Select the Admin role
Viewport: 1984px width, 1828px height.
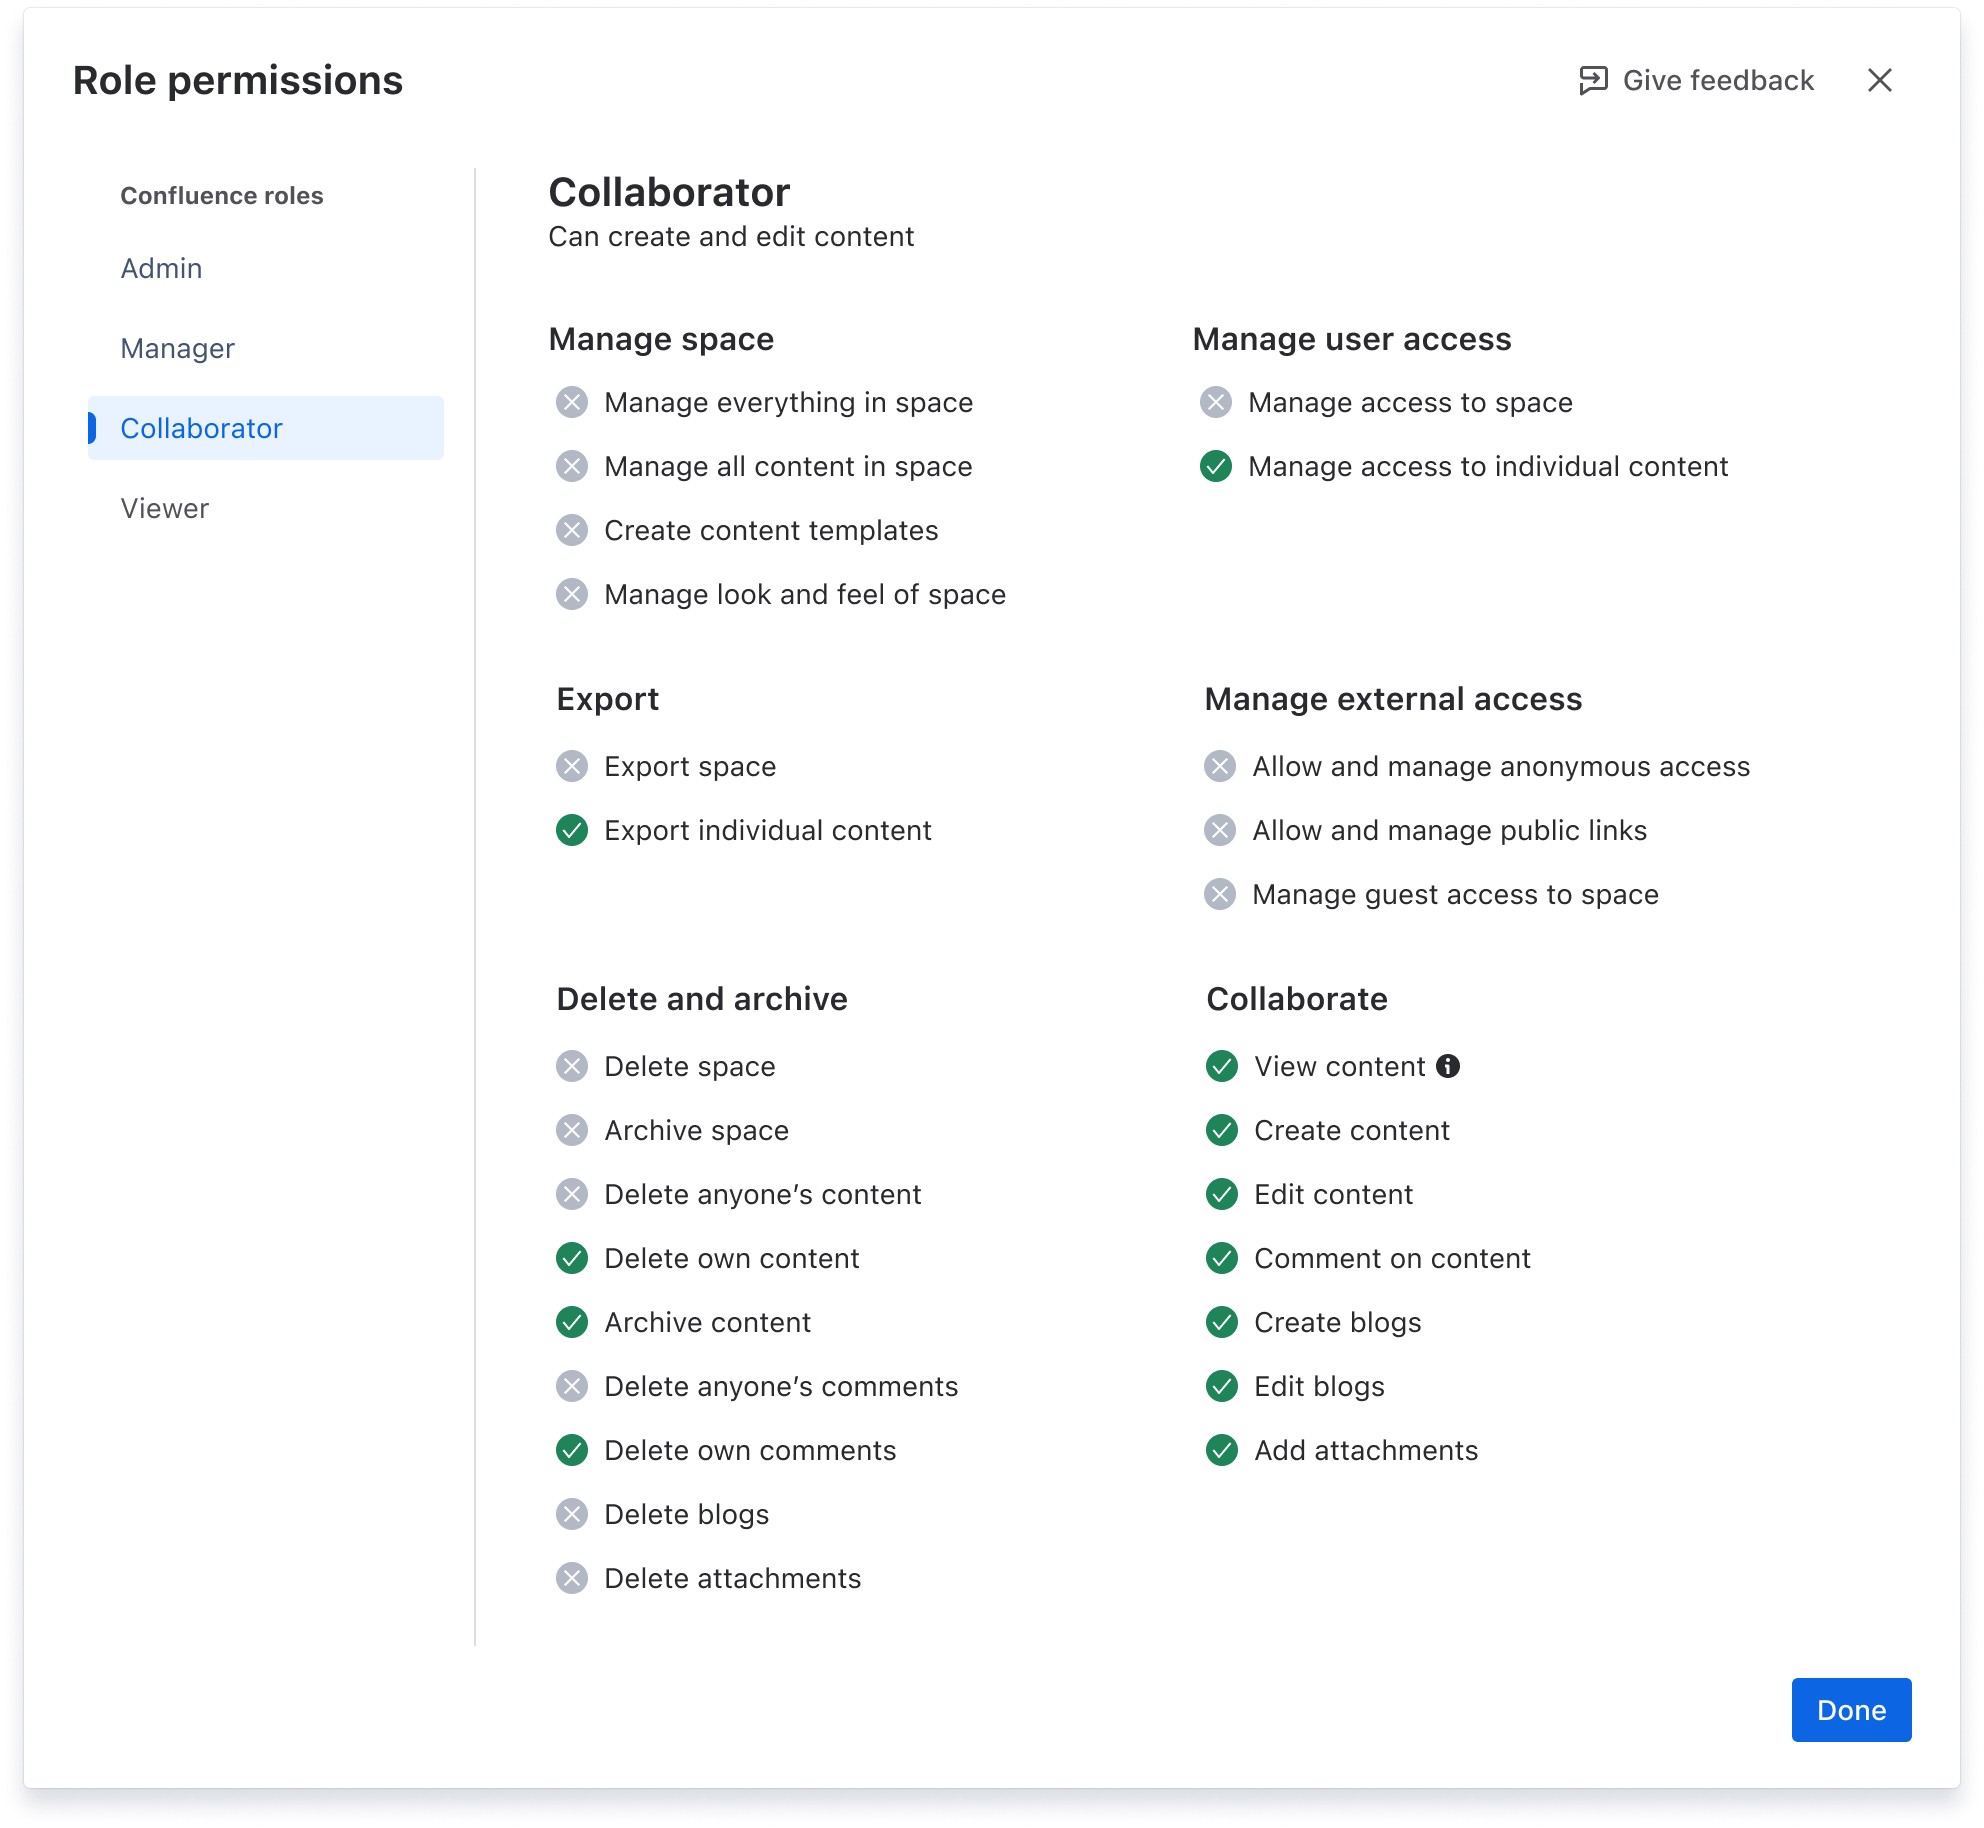(161, 268)
